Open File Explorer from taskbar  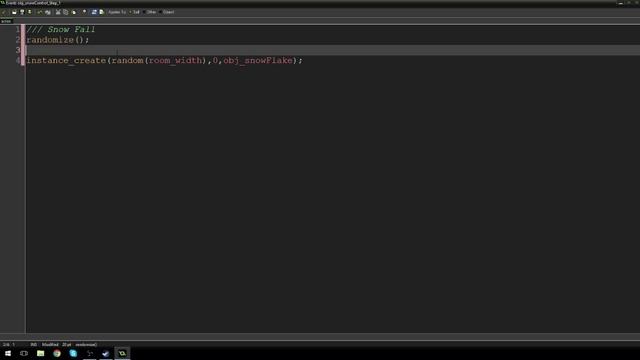(x=40, y=353)
